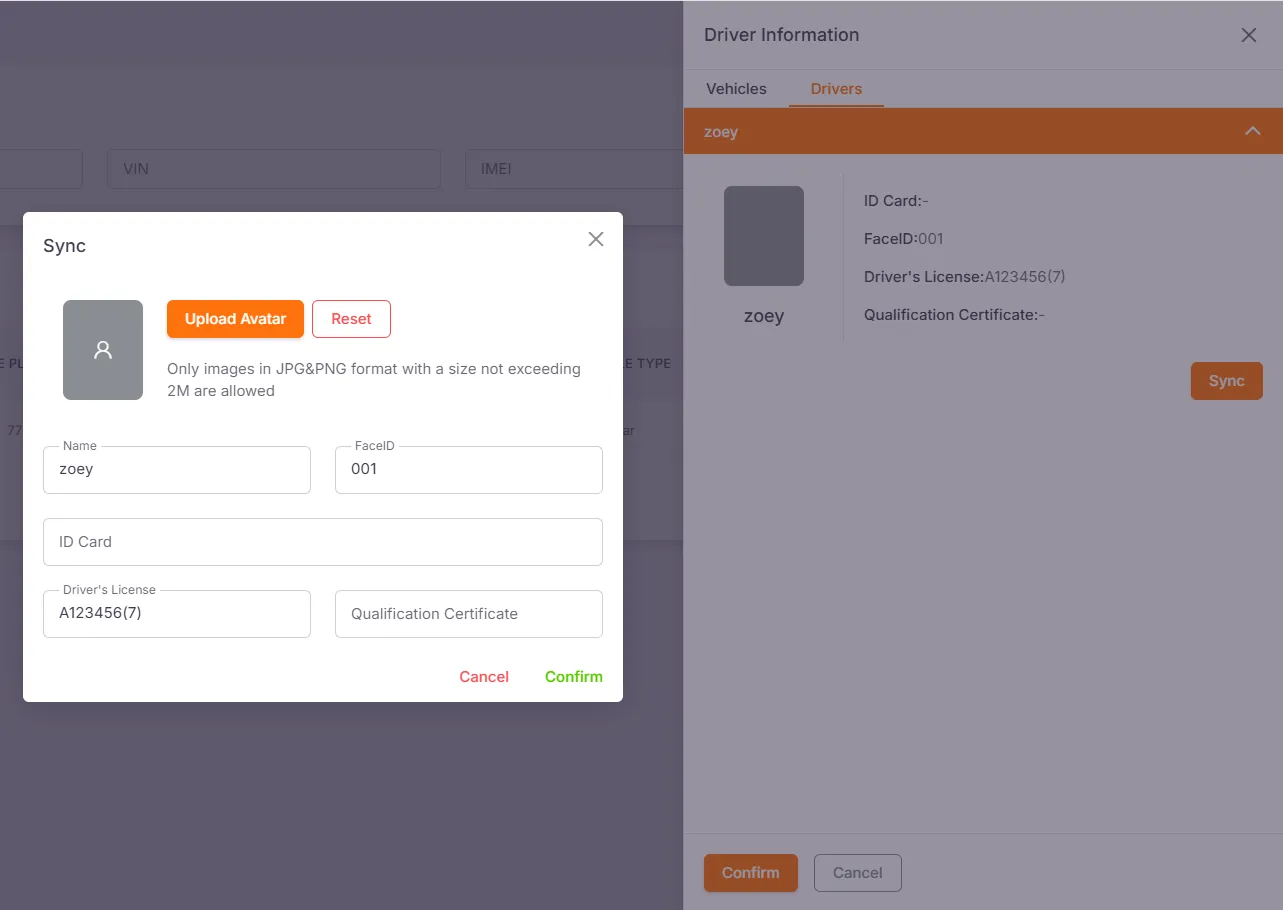Confirm the Driver Information panel

750,873
